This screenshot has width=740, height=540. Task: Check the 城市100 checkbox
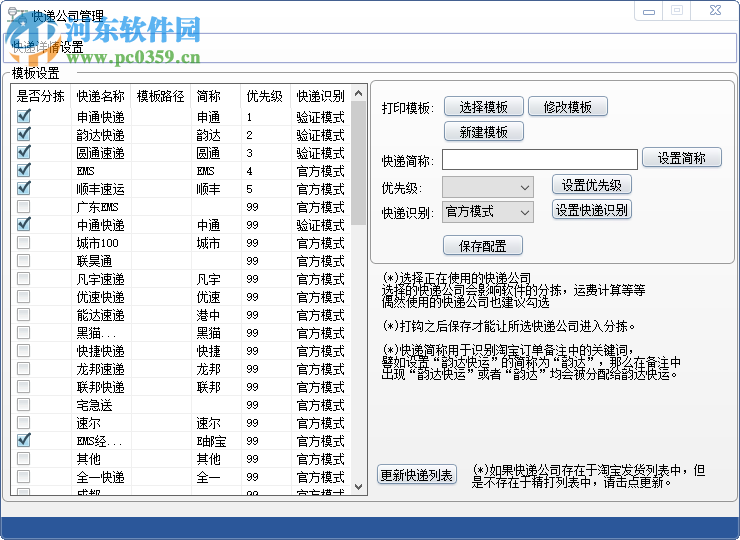(x=24, y=242)
